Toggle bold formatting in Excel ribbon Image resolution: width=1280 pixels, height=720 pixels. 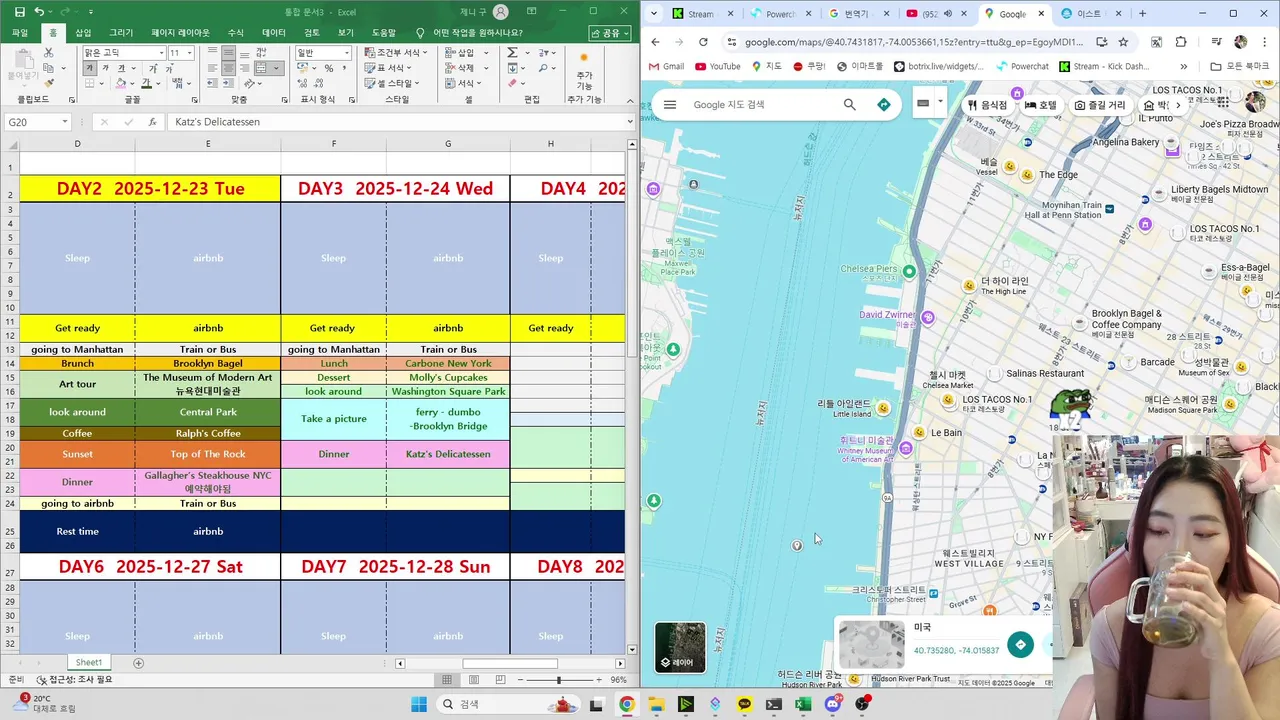[x=89, y=68]
